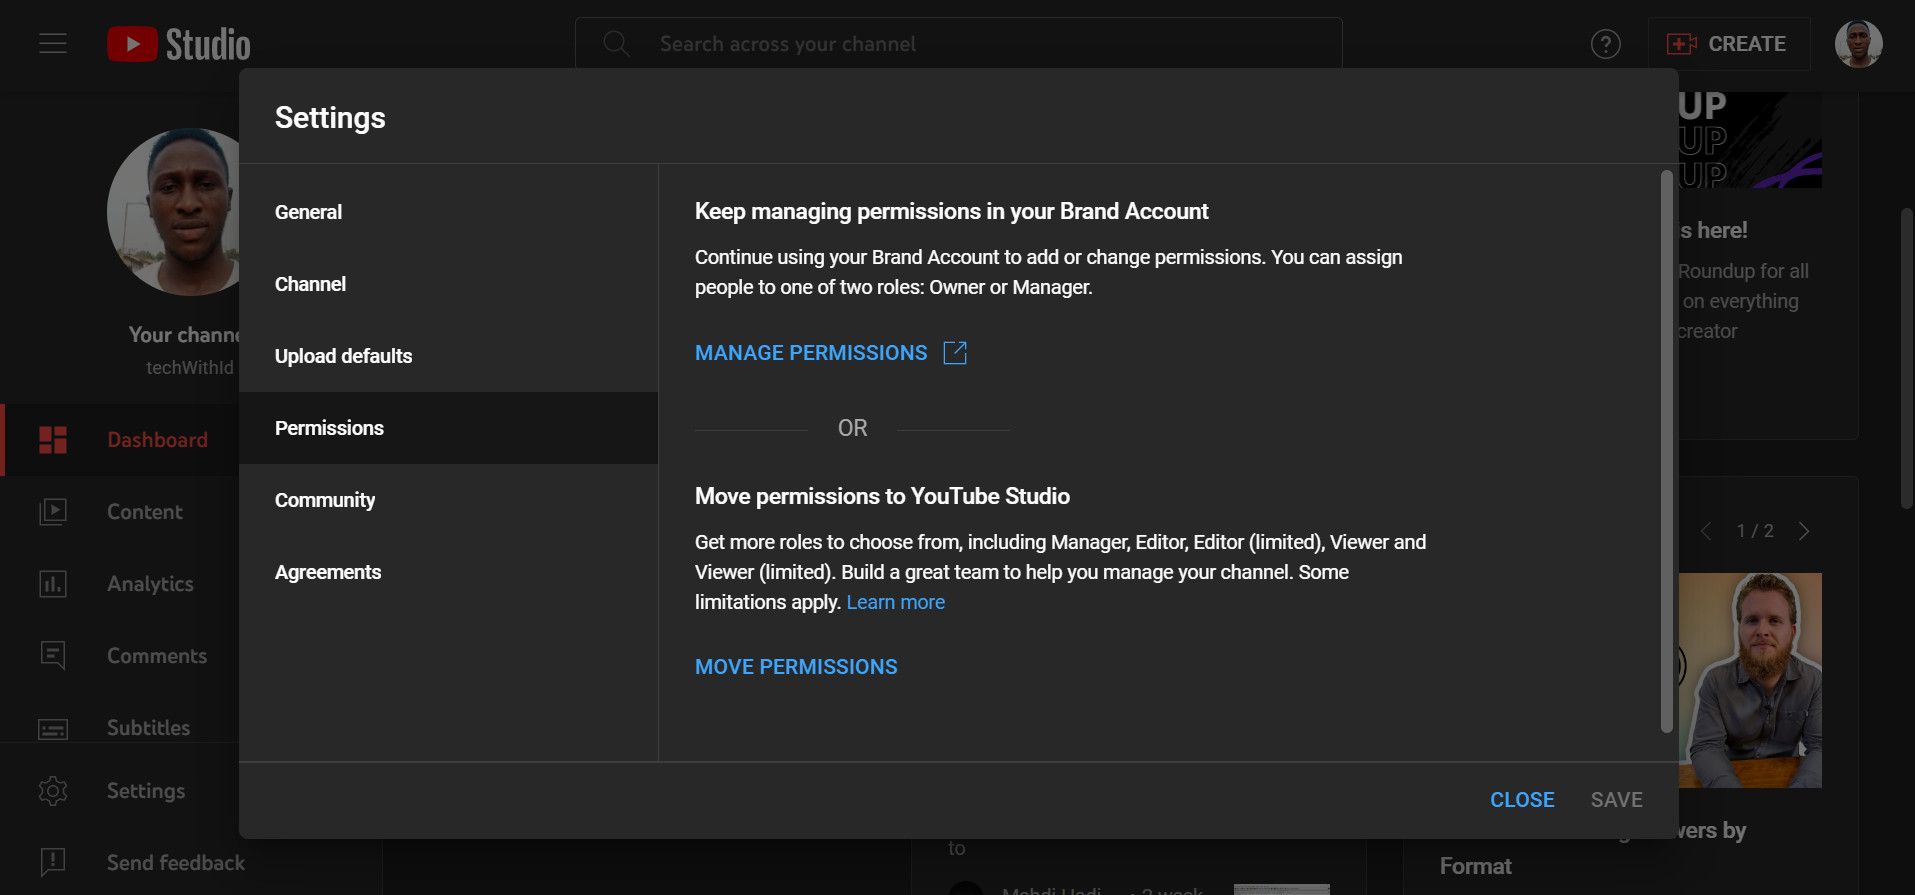Click the Settings gear icon in sidebar

click(53, 791)
